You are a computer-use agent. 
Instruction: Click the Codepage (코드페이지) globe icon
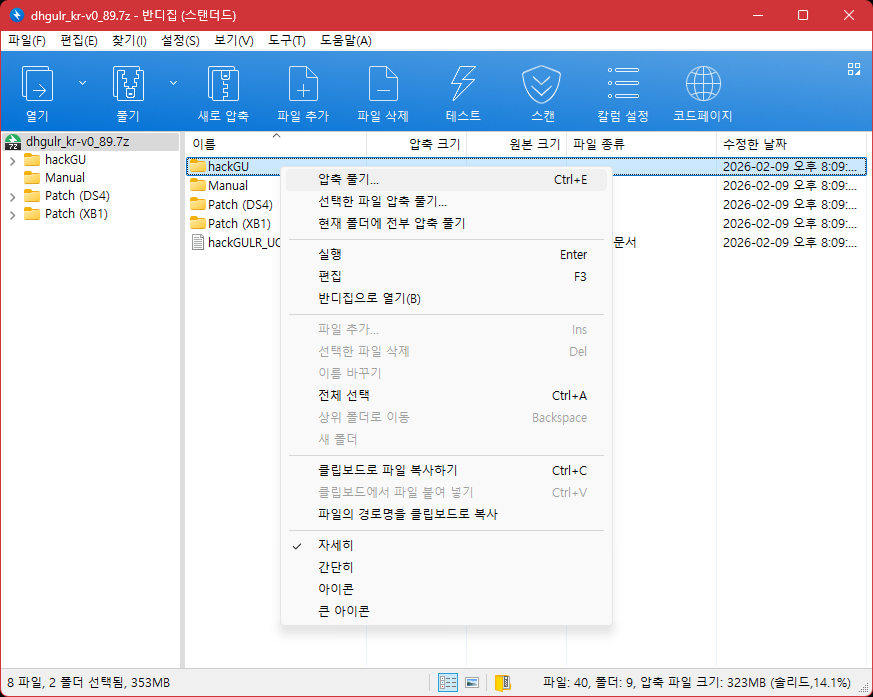(703, 84)
